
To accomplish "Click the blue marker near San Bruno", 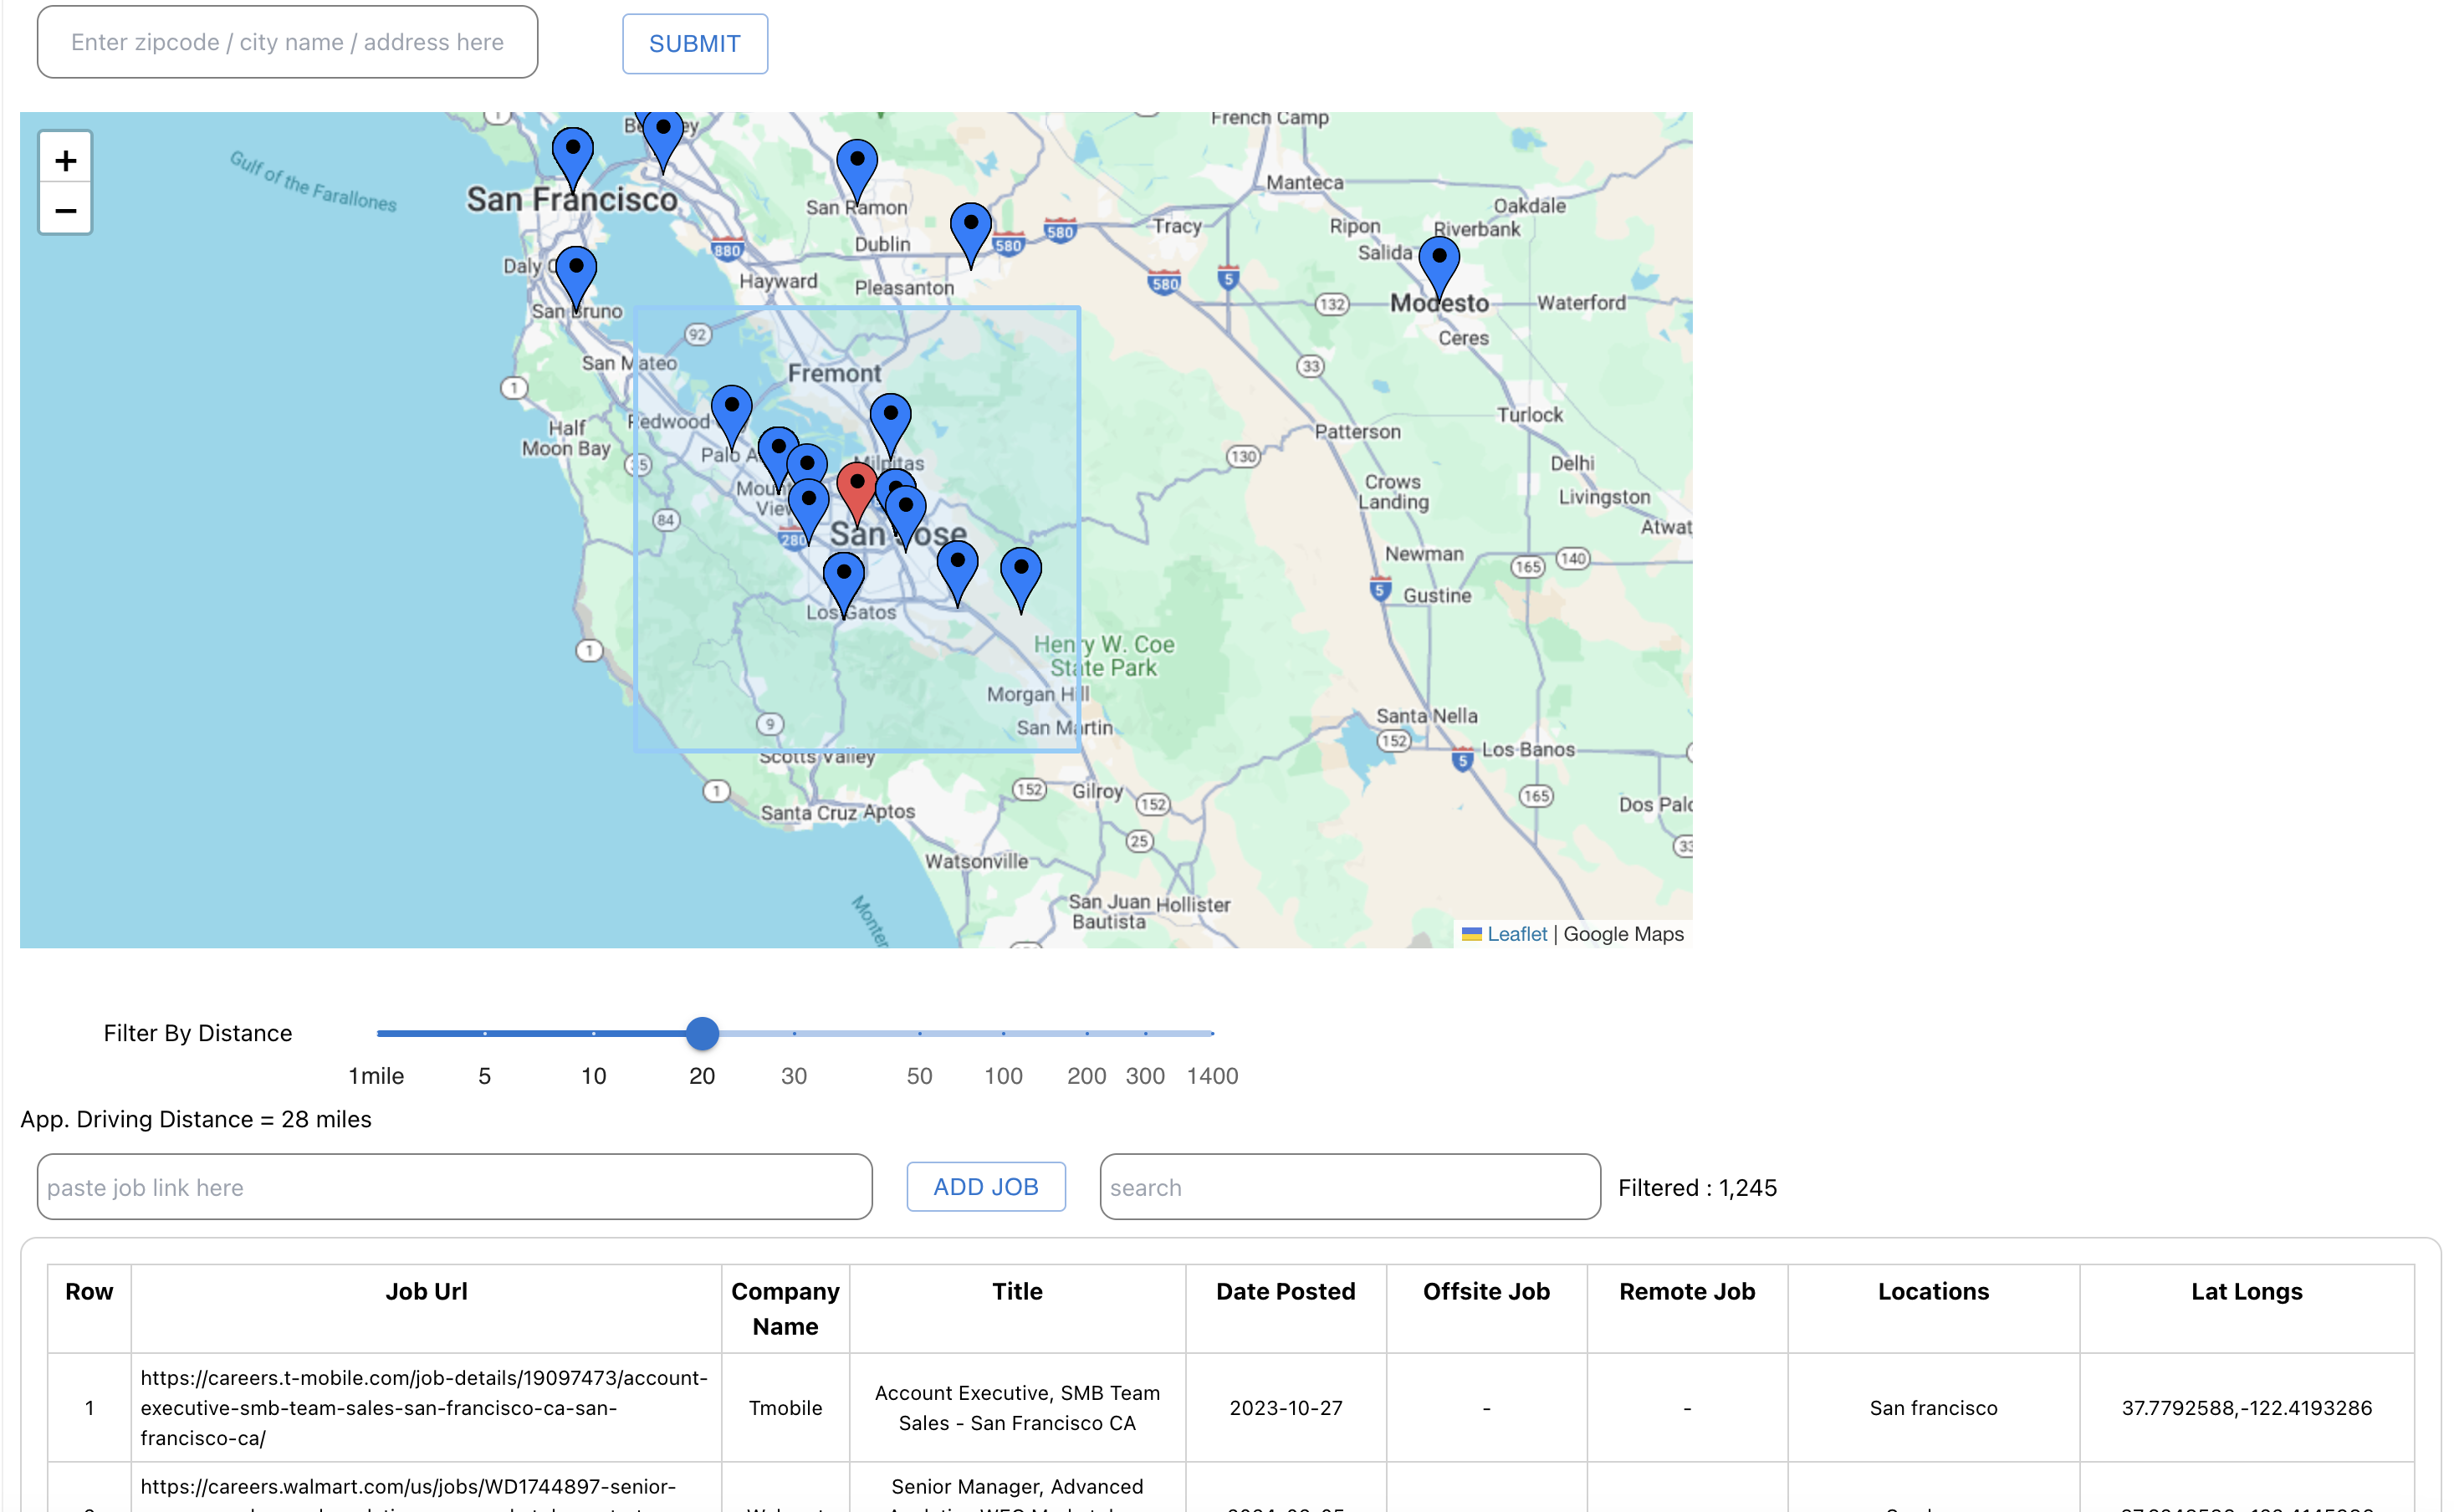I will tap(576, 273).
